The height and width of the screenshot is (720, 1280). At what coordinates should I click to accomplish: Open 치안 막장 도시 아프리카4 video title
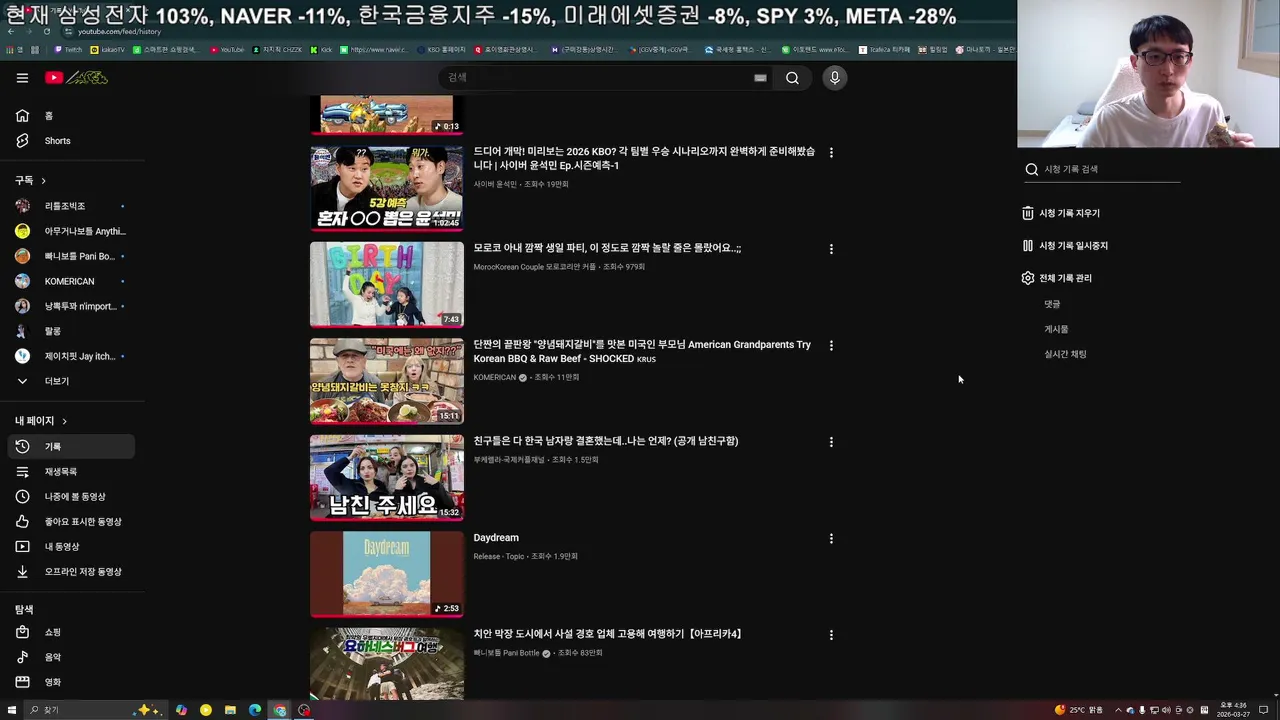(x=607, y=634)
